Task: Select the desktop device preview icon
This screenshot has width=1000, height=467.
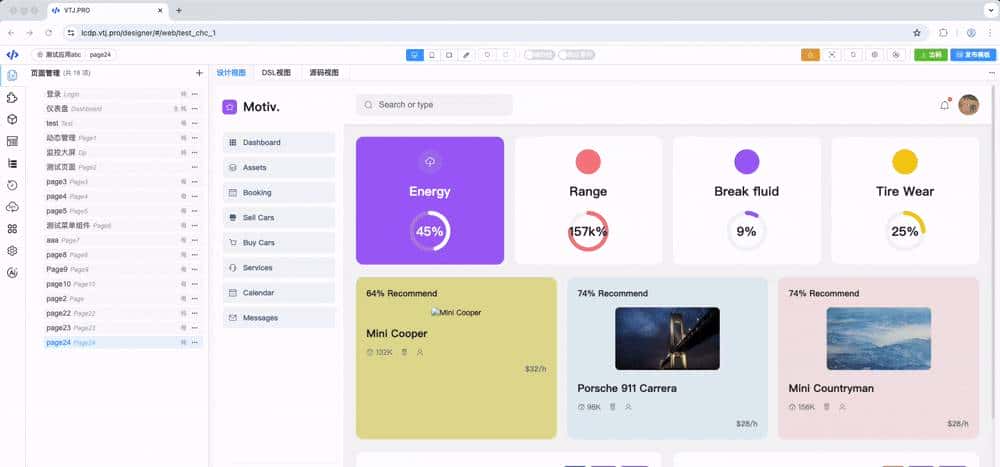Action: tap(415, 55)
